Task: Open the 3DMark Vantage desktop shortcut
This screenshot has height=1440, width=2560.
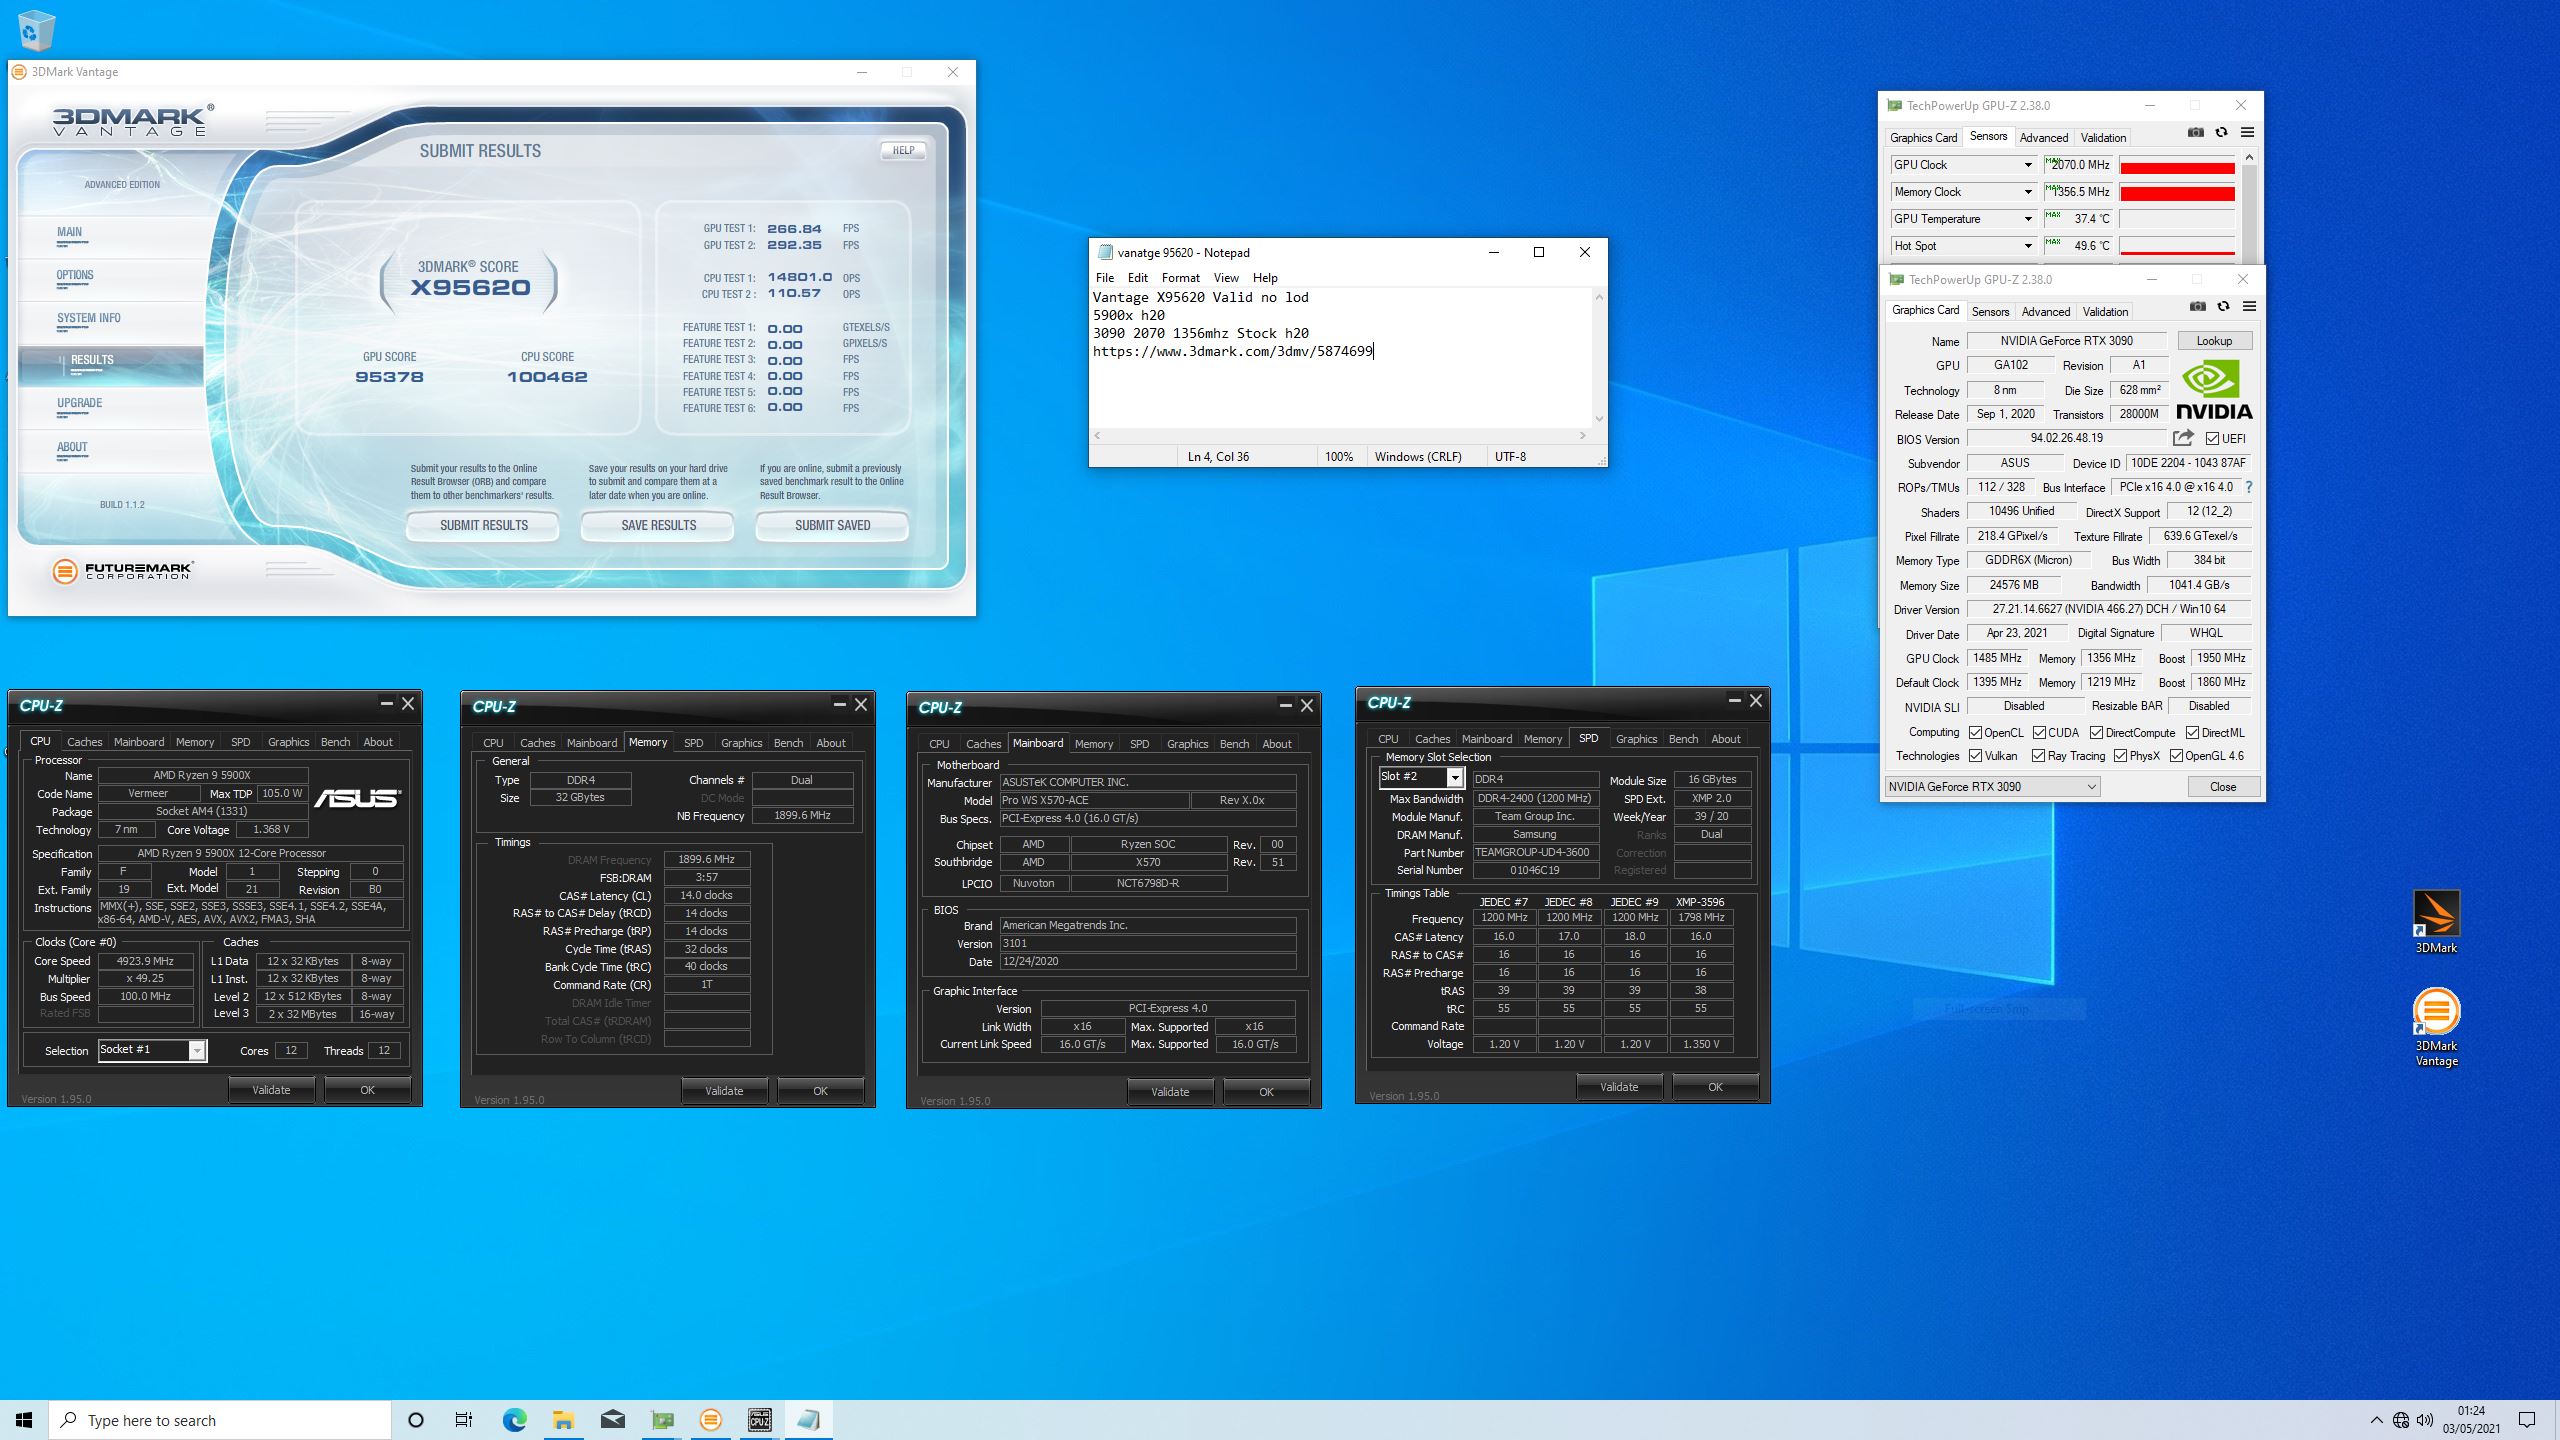Action: coord(2436,1028)
